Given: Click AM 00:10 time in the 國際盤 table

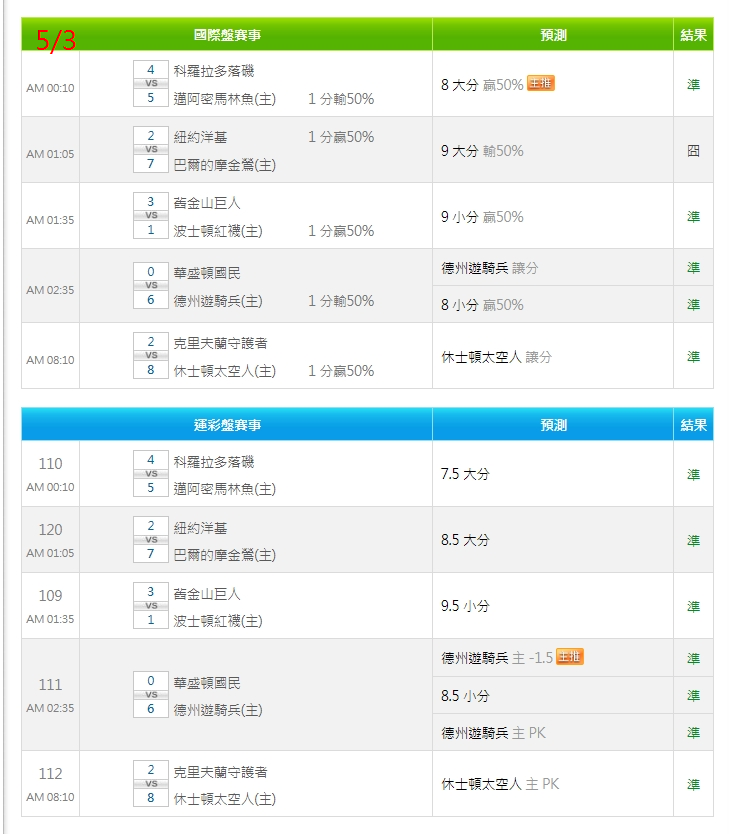Looking at the screenshot, I should click(x=51, y=88).
